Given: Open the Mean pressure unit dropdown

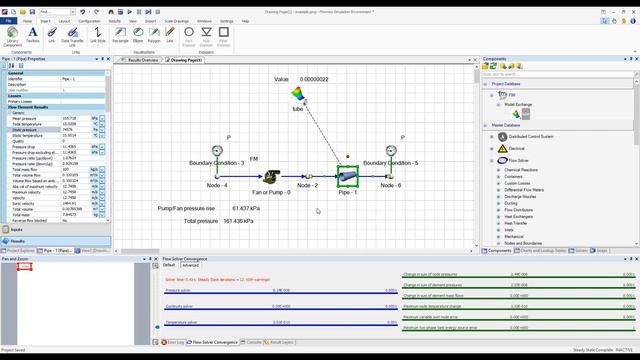Looking at the screenshot, I should [102, 118].
